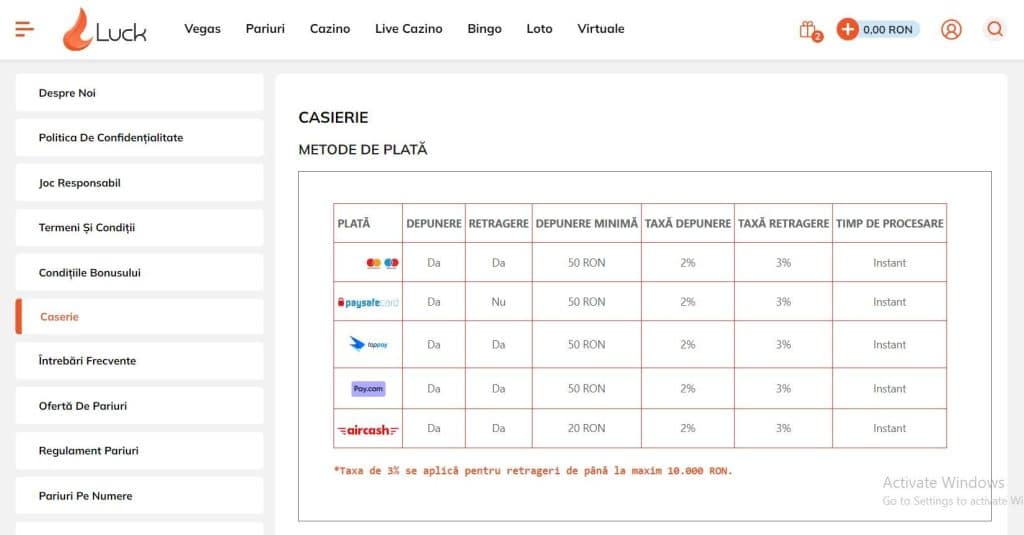Open Ofertă De Pariuri link
1024x535 pixels.
click(140, 406)
